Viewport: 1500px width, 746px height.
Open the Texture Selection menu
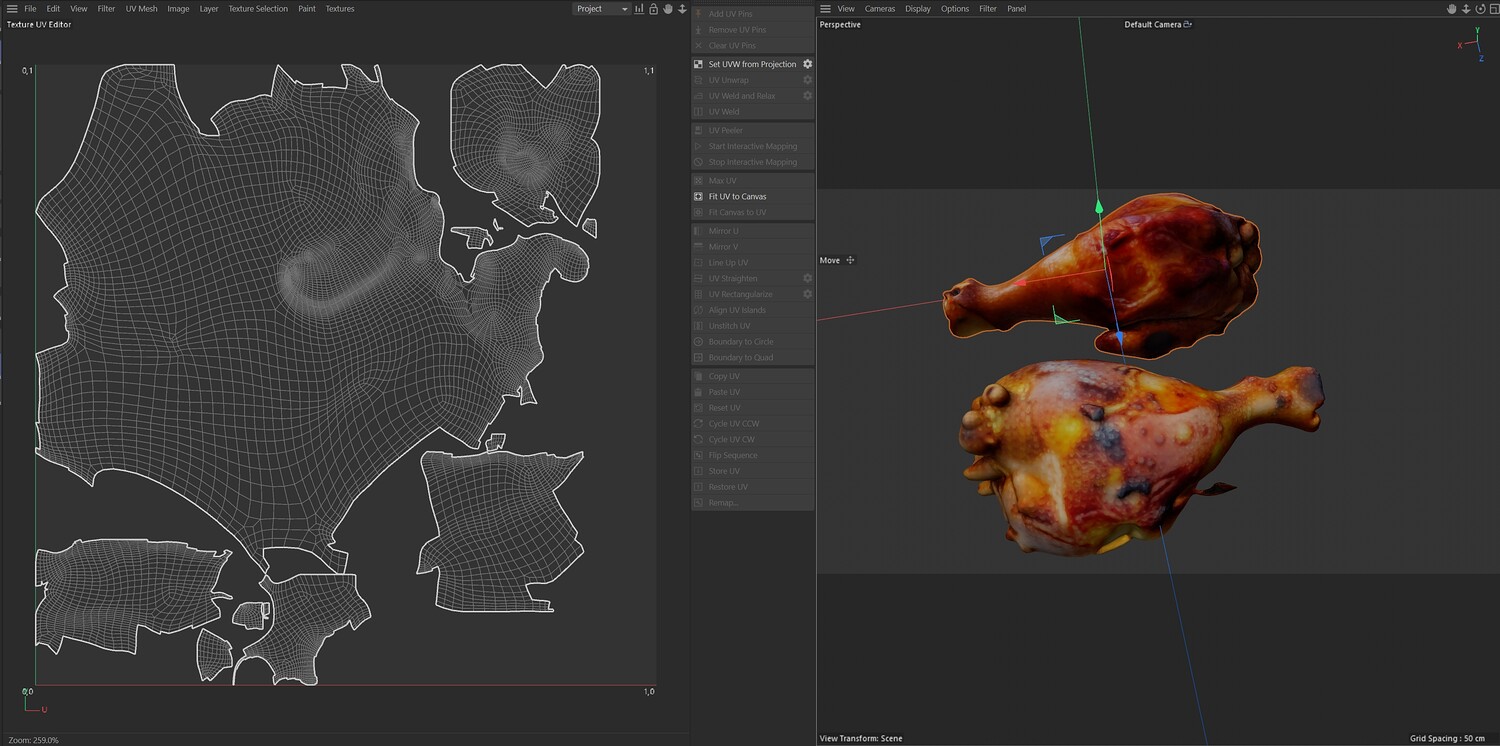[x=258, y=9]
